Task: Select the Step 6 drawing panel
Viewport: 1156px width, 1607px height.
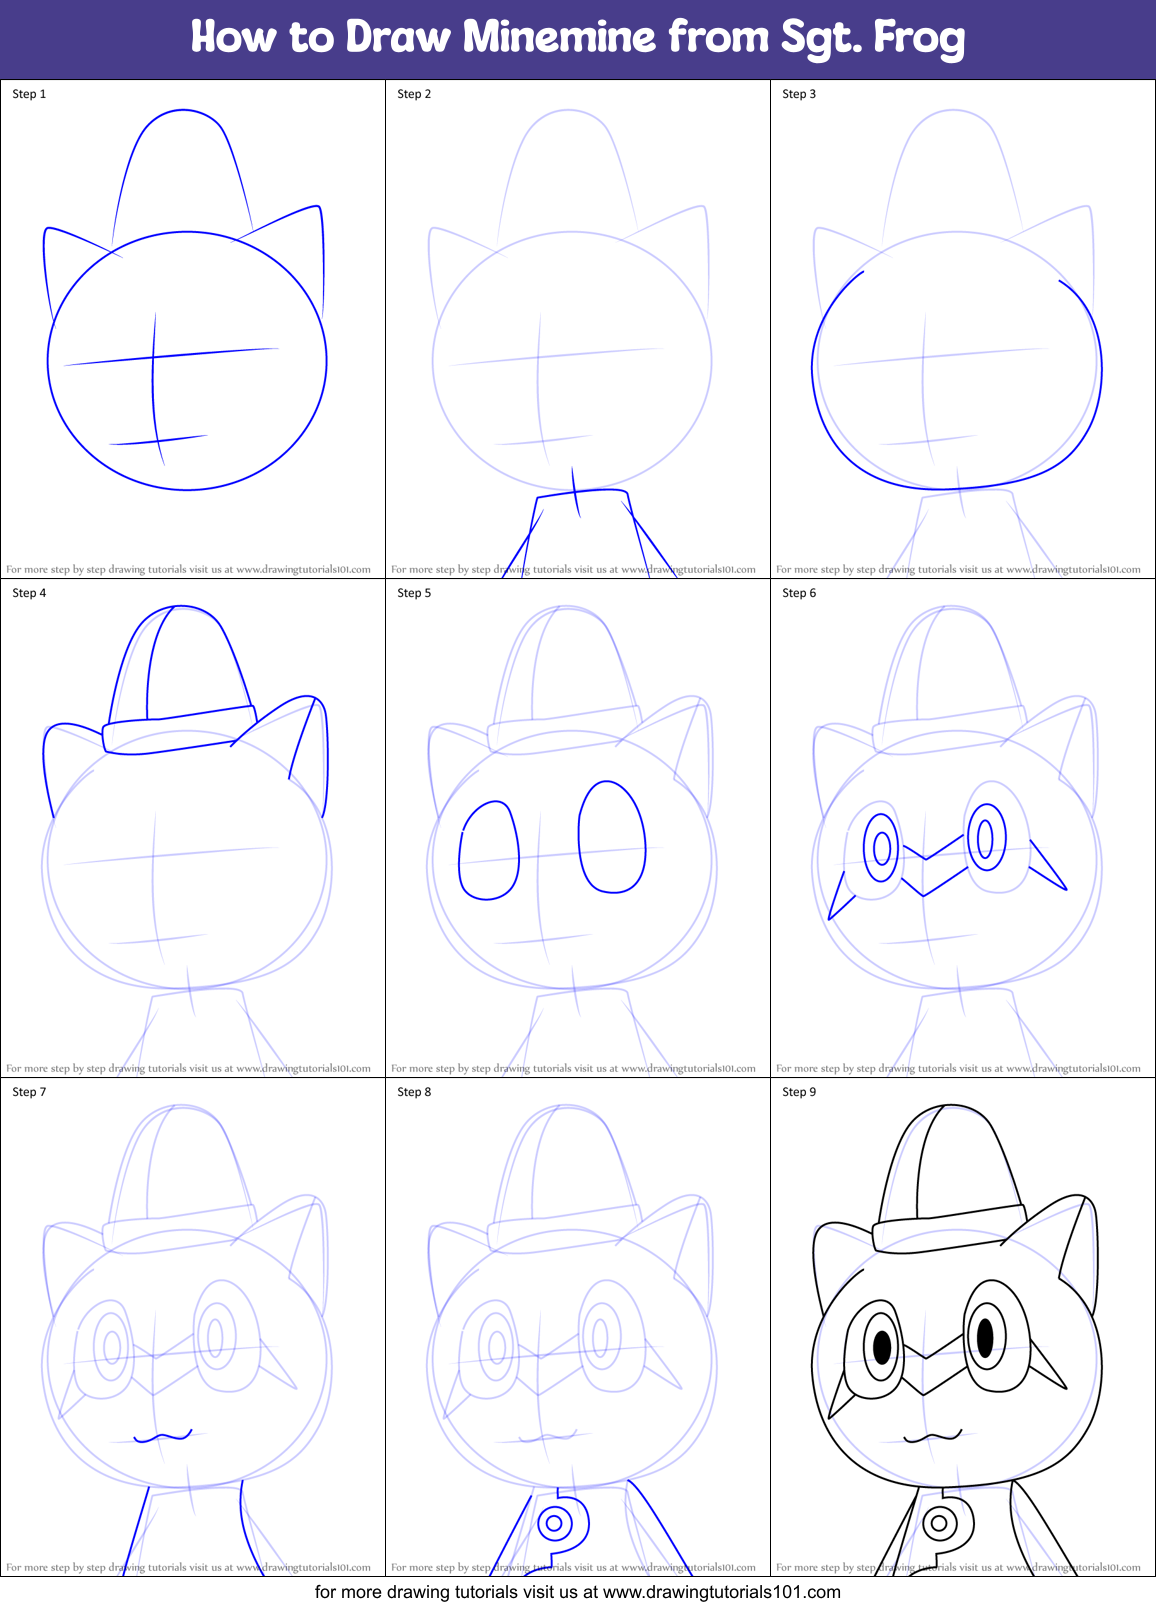Action: coord(963,828)
